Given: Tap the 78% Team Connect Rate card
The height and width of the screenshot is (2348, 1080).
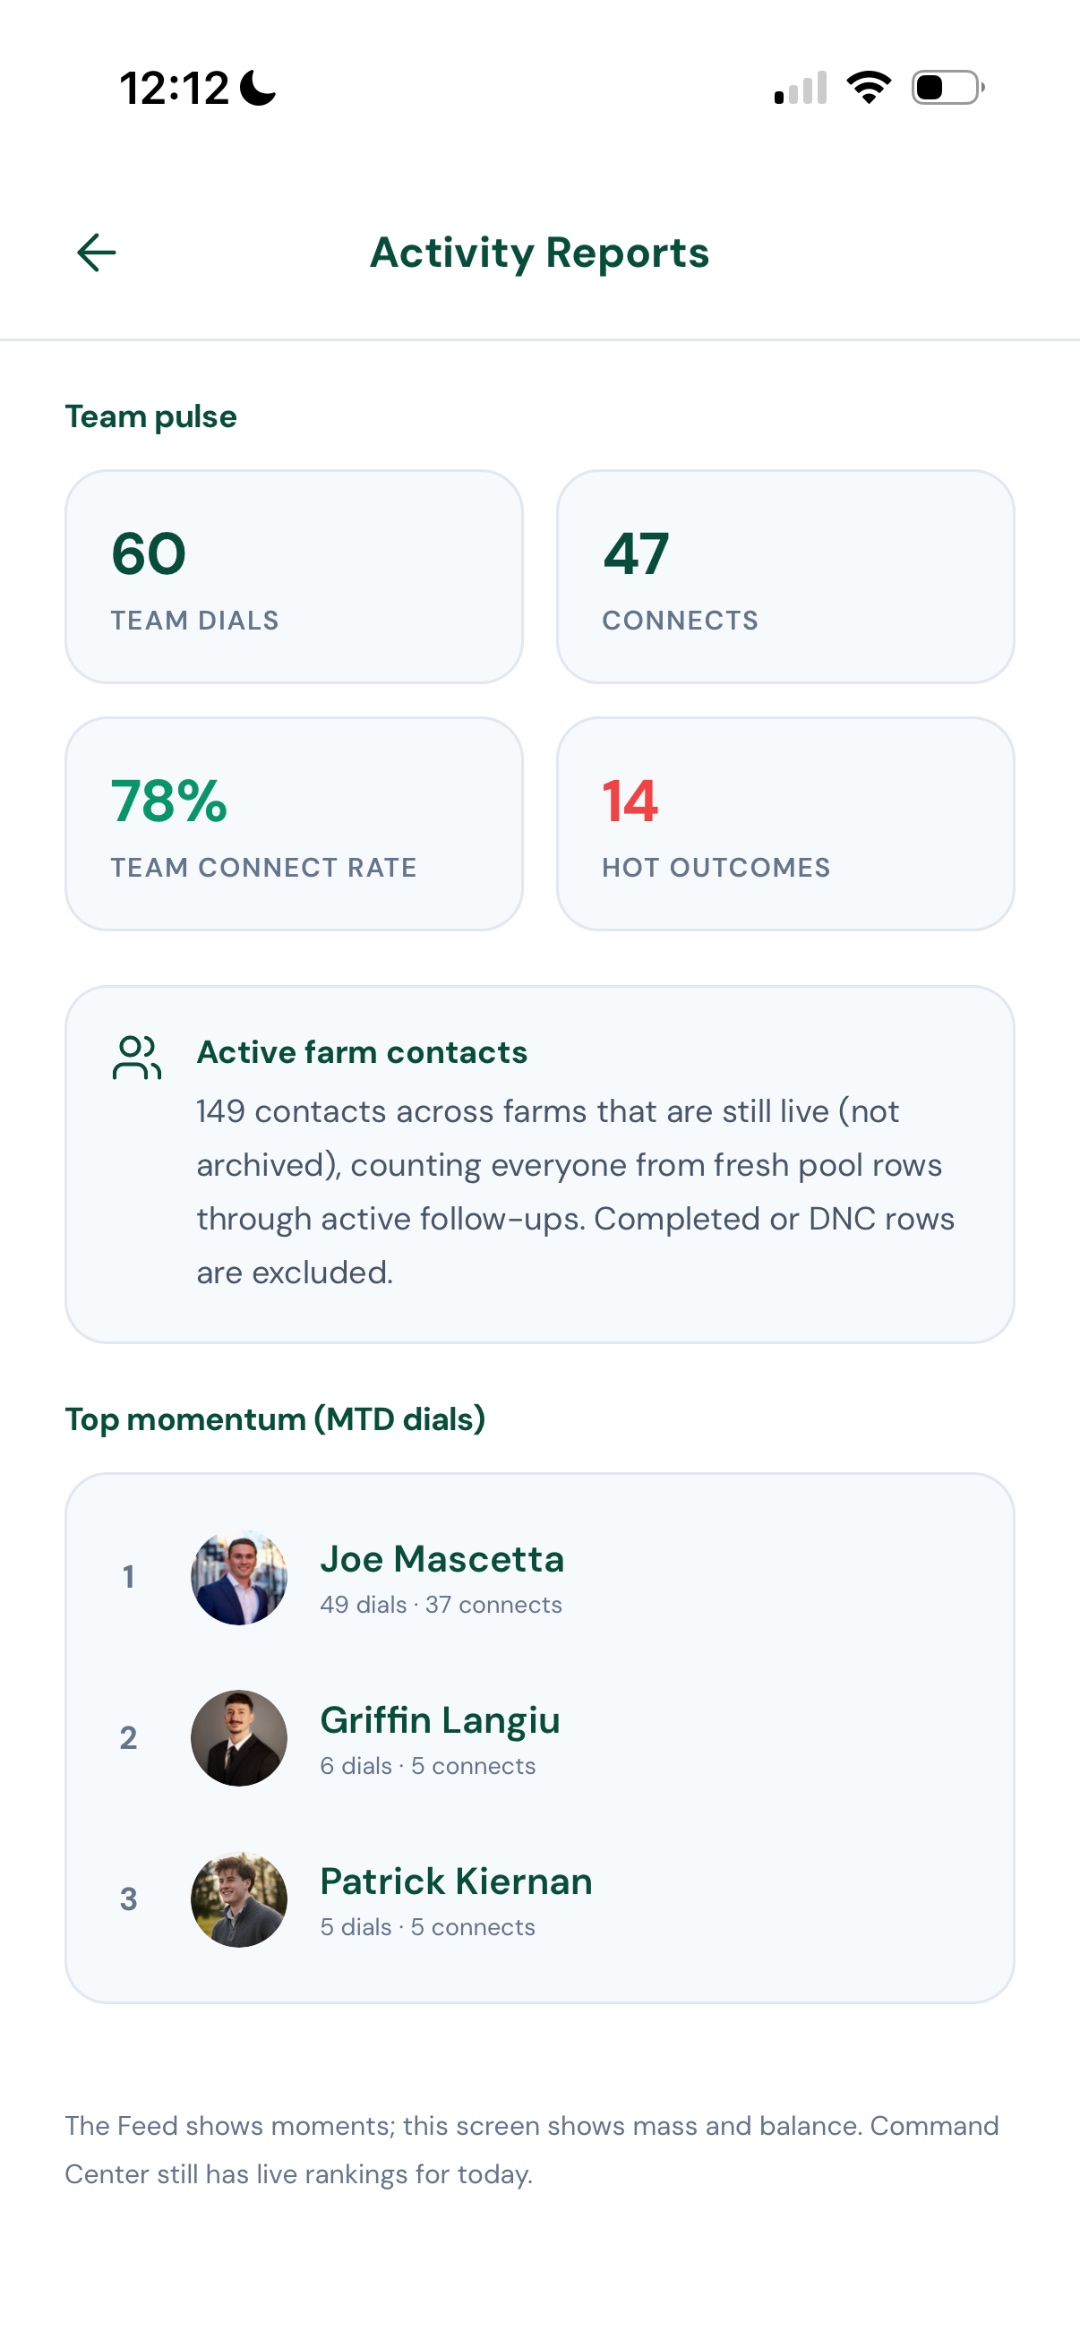Looking at the screenshot, I should (294, 822).
